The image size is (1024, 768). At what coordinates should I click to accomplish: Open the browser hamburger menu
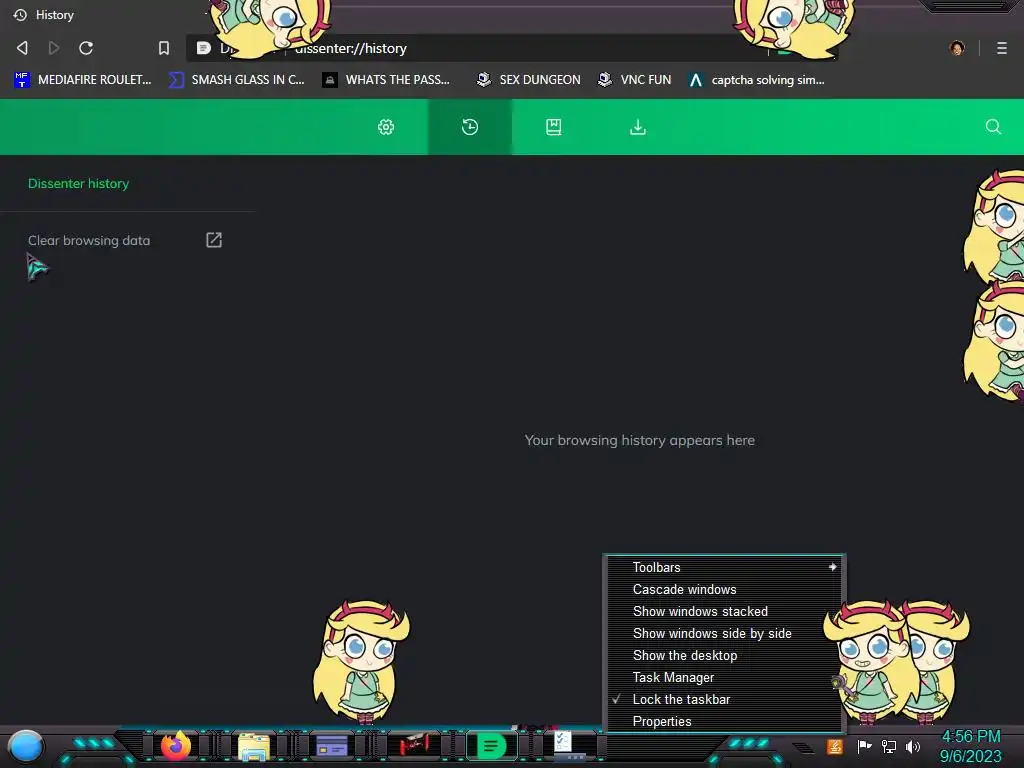click(1002, 48)
